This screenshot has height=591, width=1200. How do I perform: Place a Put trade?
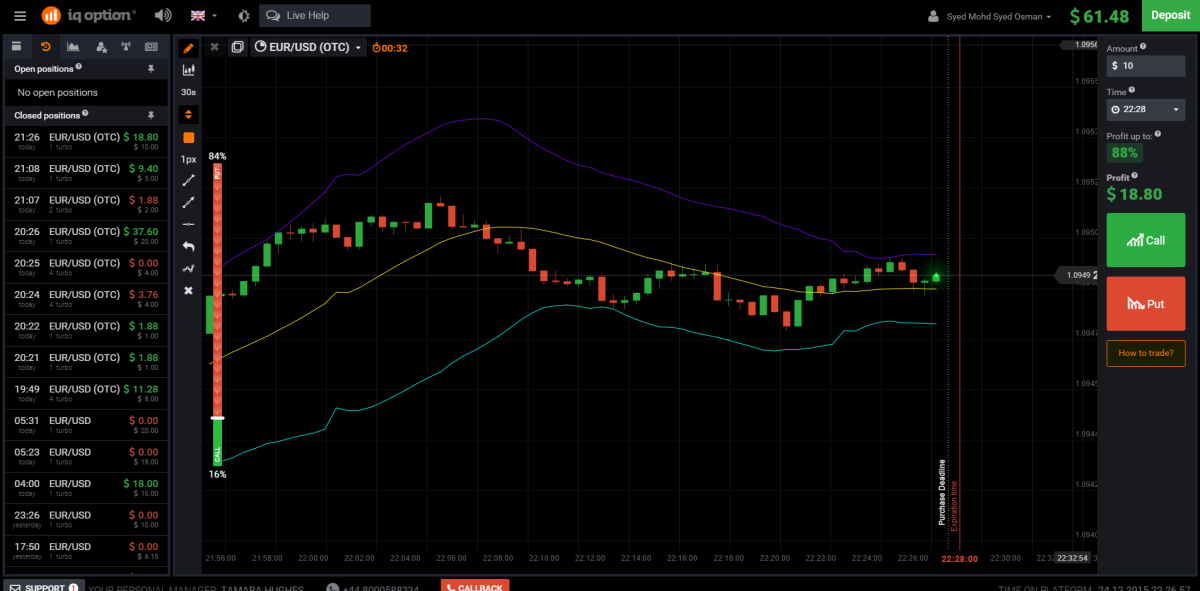click(1146, 303)
